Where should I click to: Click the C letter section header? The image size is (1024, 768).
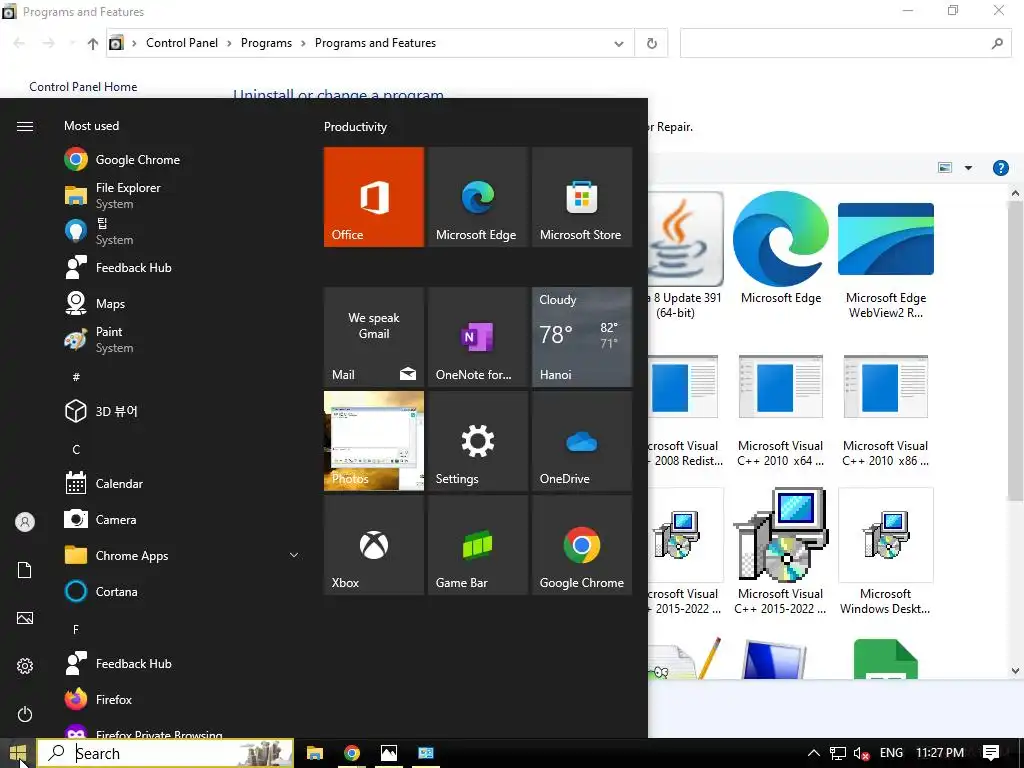[76, 449]
